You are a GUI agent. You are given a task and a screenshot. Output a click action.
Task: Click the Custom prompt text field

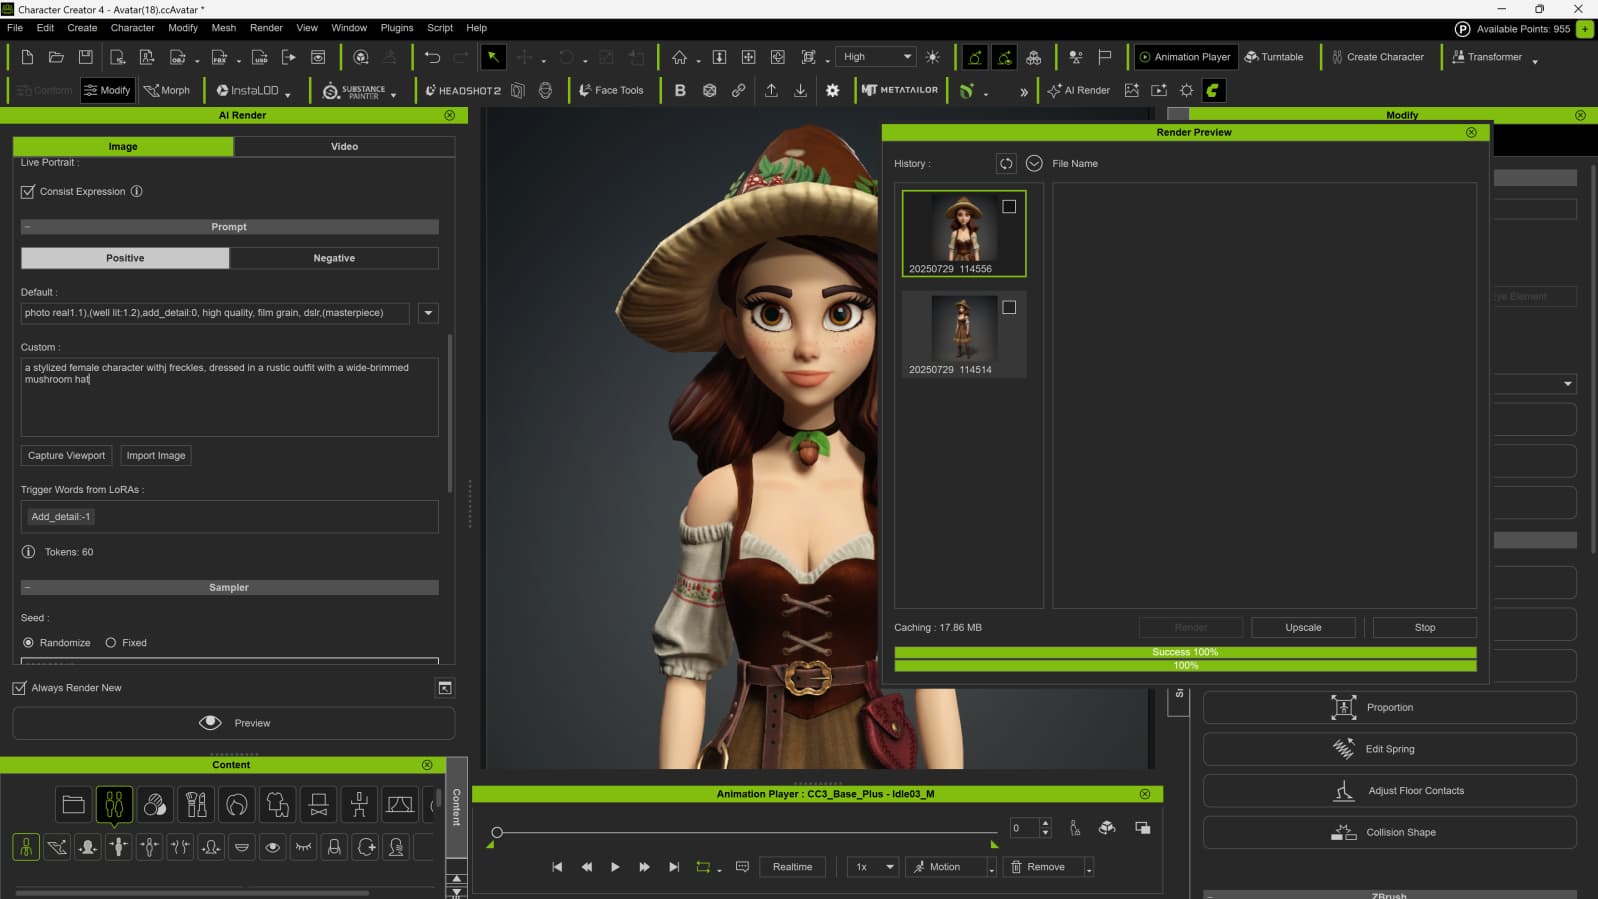(229, 397)
